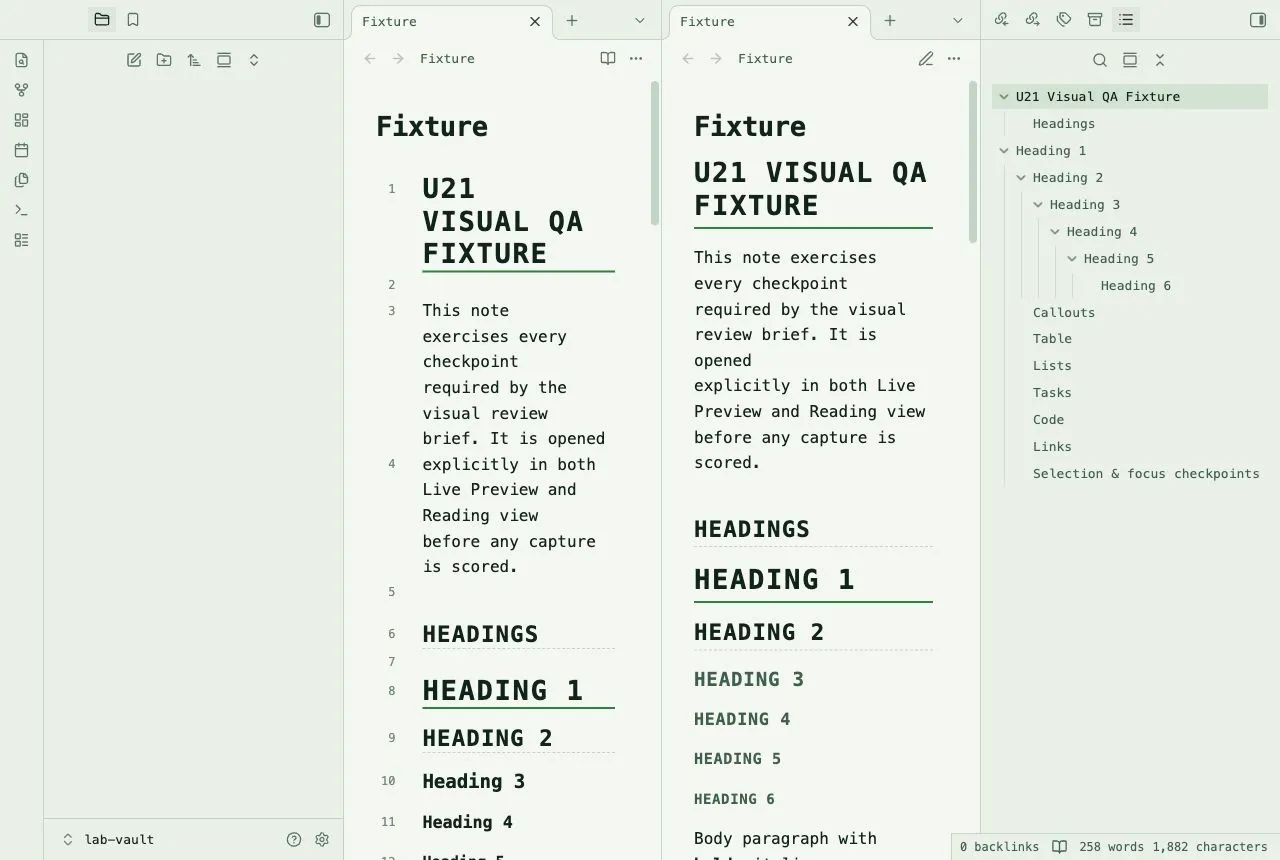Create a new canvas from the ribbon

tap(22, 120)
